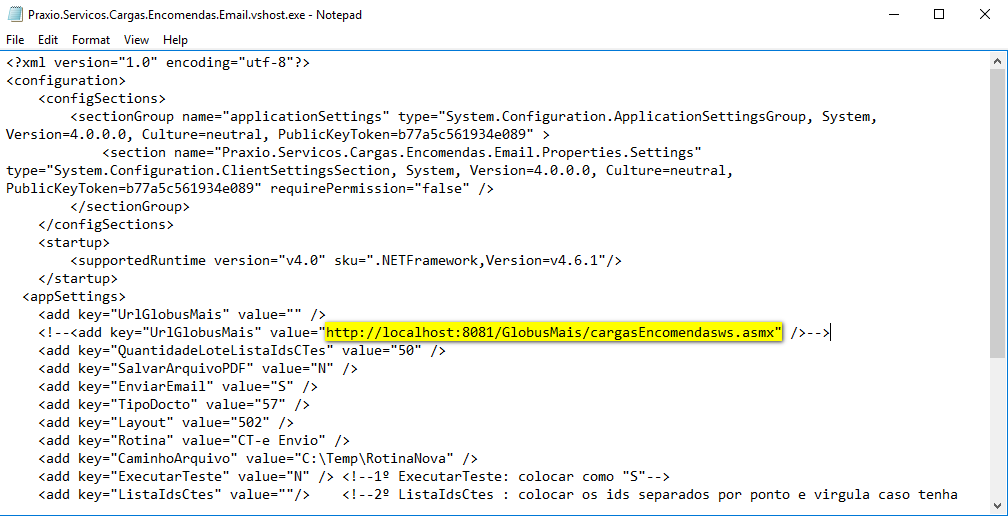Click the ExecutarTeste value="N" key
Image resolution: width=1008 pixels, height=516 pixels.
tap(186, 477)
